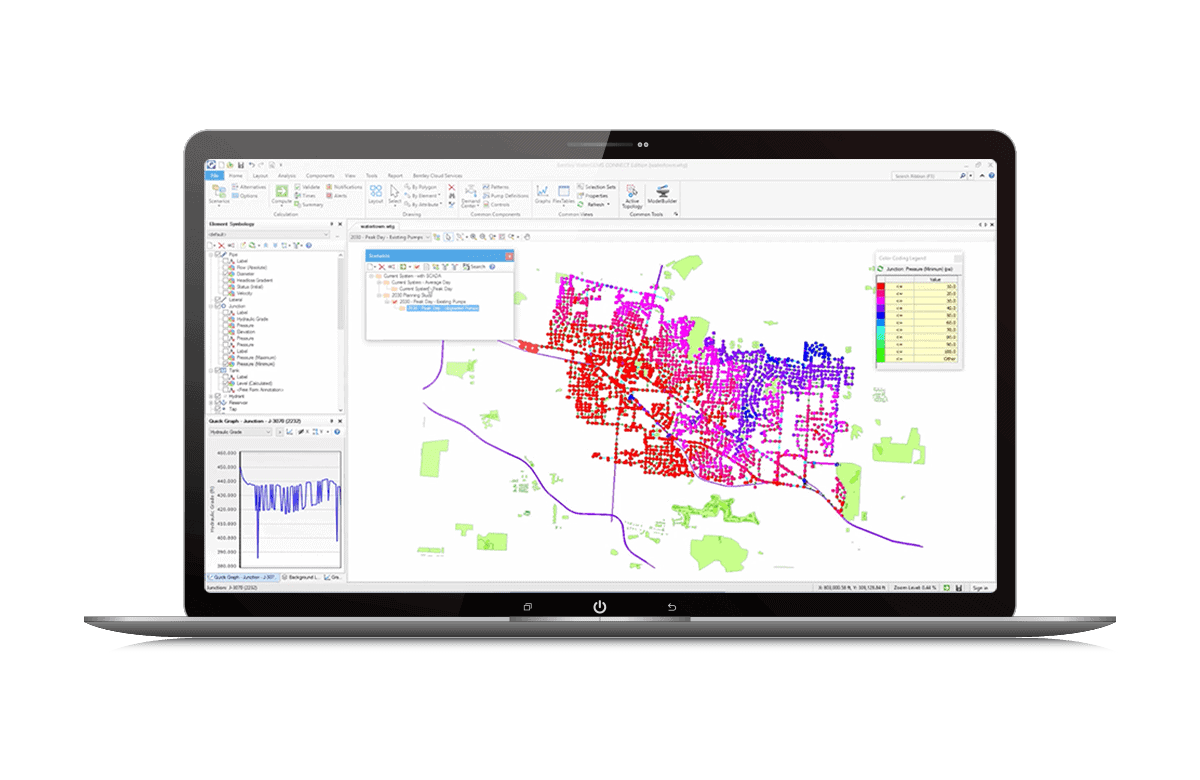Toggle the Tank checkbox in Element Symbology
The height and width of the screenshot is (780, 1200).
pyautogui.click(x=218, y=369)
